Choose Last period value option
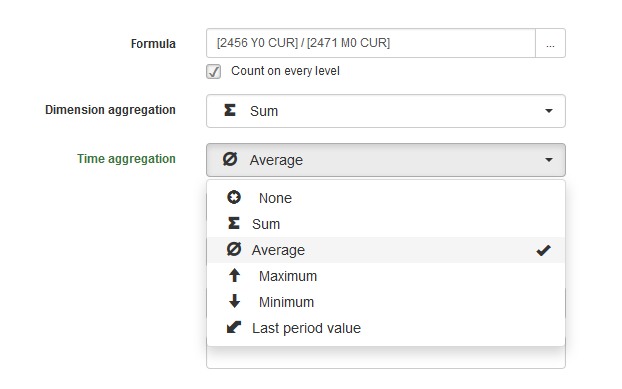The height and width of the screenshot is (389, 622). 386,328
